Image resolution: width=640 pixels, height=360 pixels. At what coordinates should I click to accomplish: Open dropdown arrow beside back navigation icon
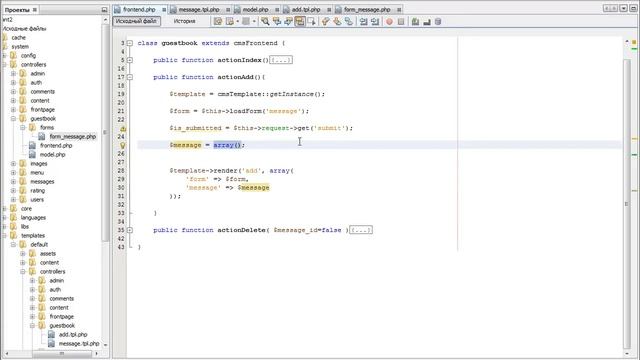click(238, 22)
